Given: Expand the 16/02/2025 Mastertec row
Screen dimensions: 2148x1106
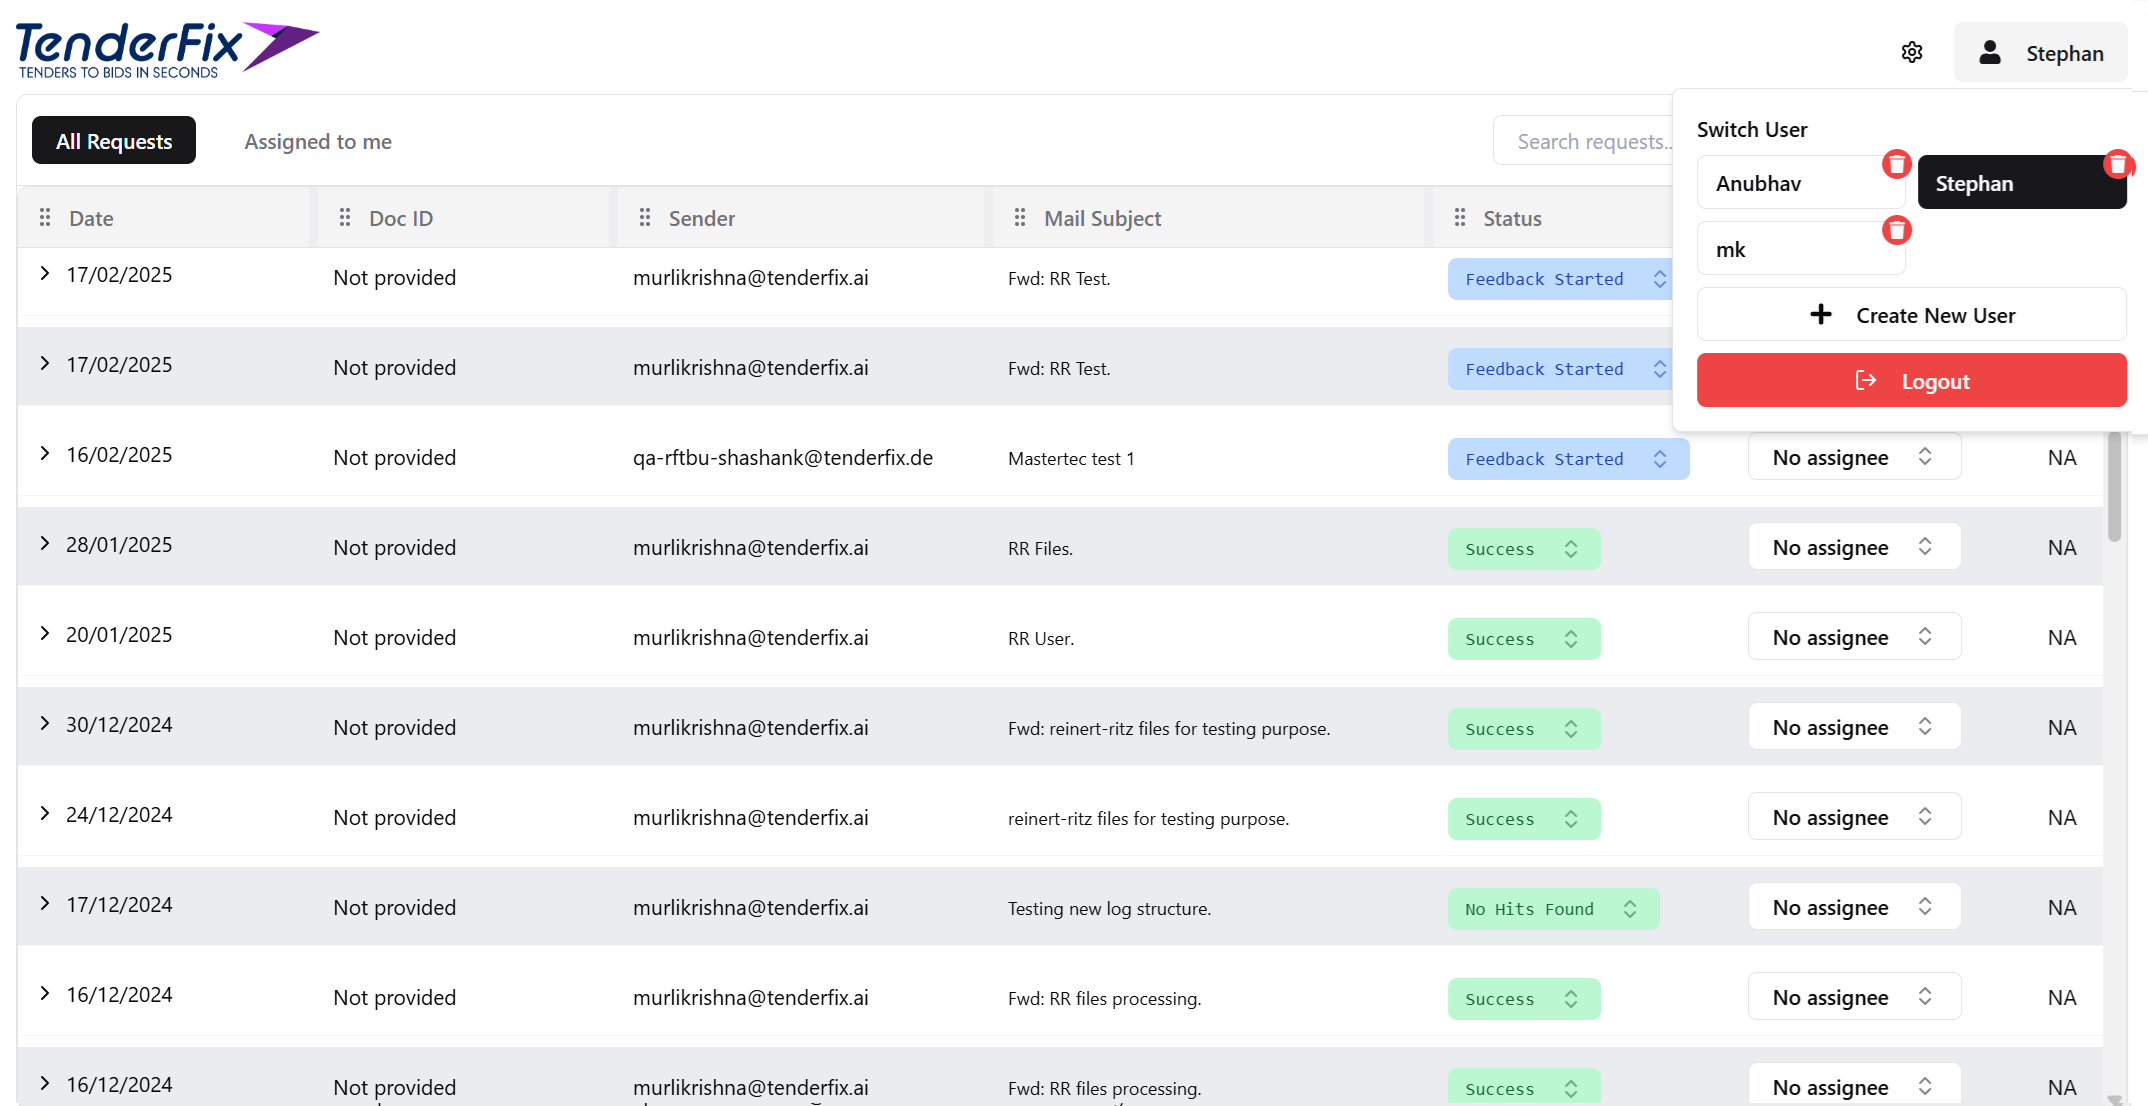Looking at the screenshot, I should click(45, 453).
